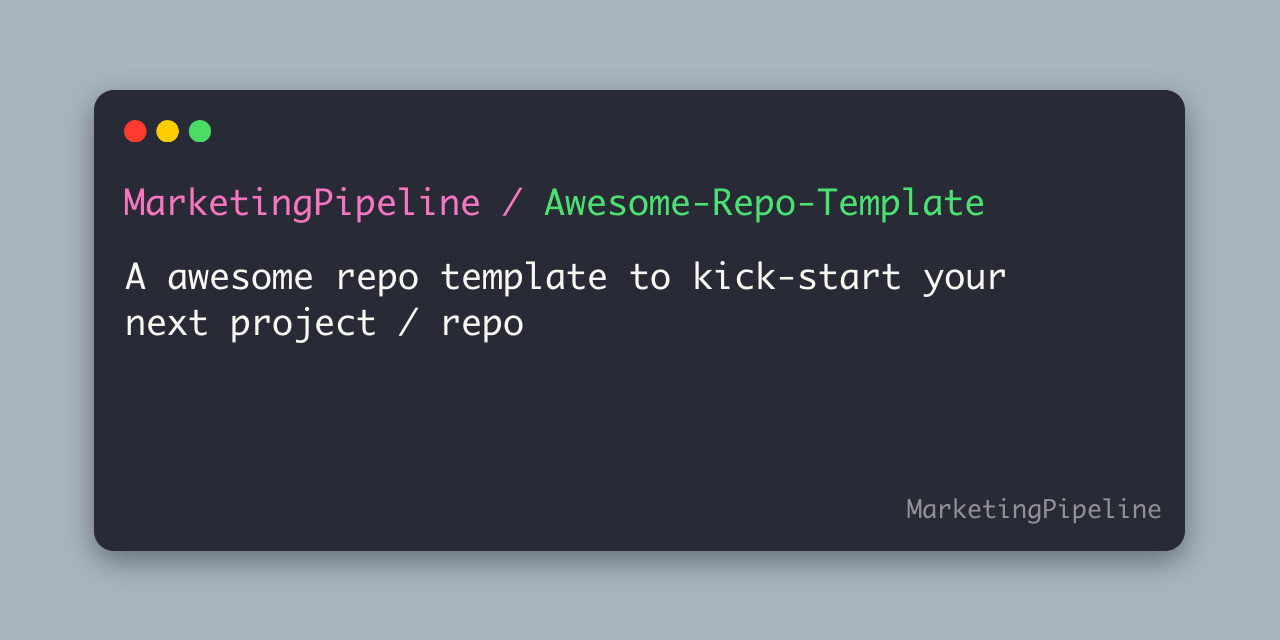Click the red close dot

(135, 131)
